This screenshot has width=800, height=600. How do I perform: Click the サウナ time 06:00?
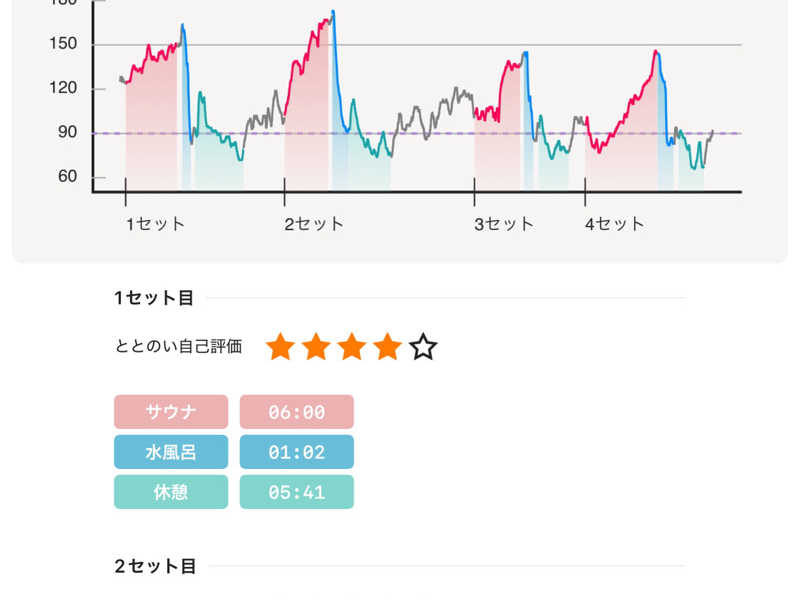click(x=296, y=411)
